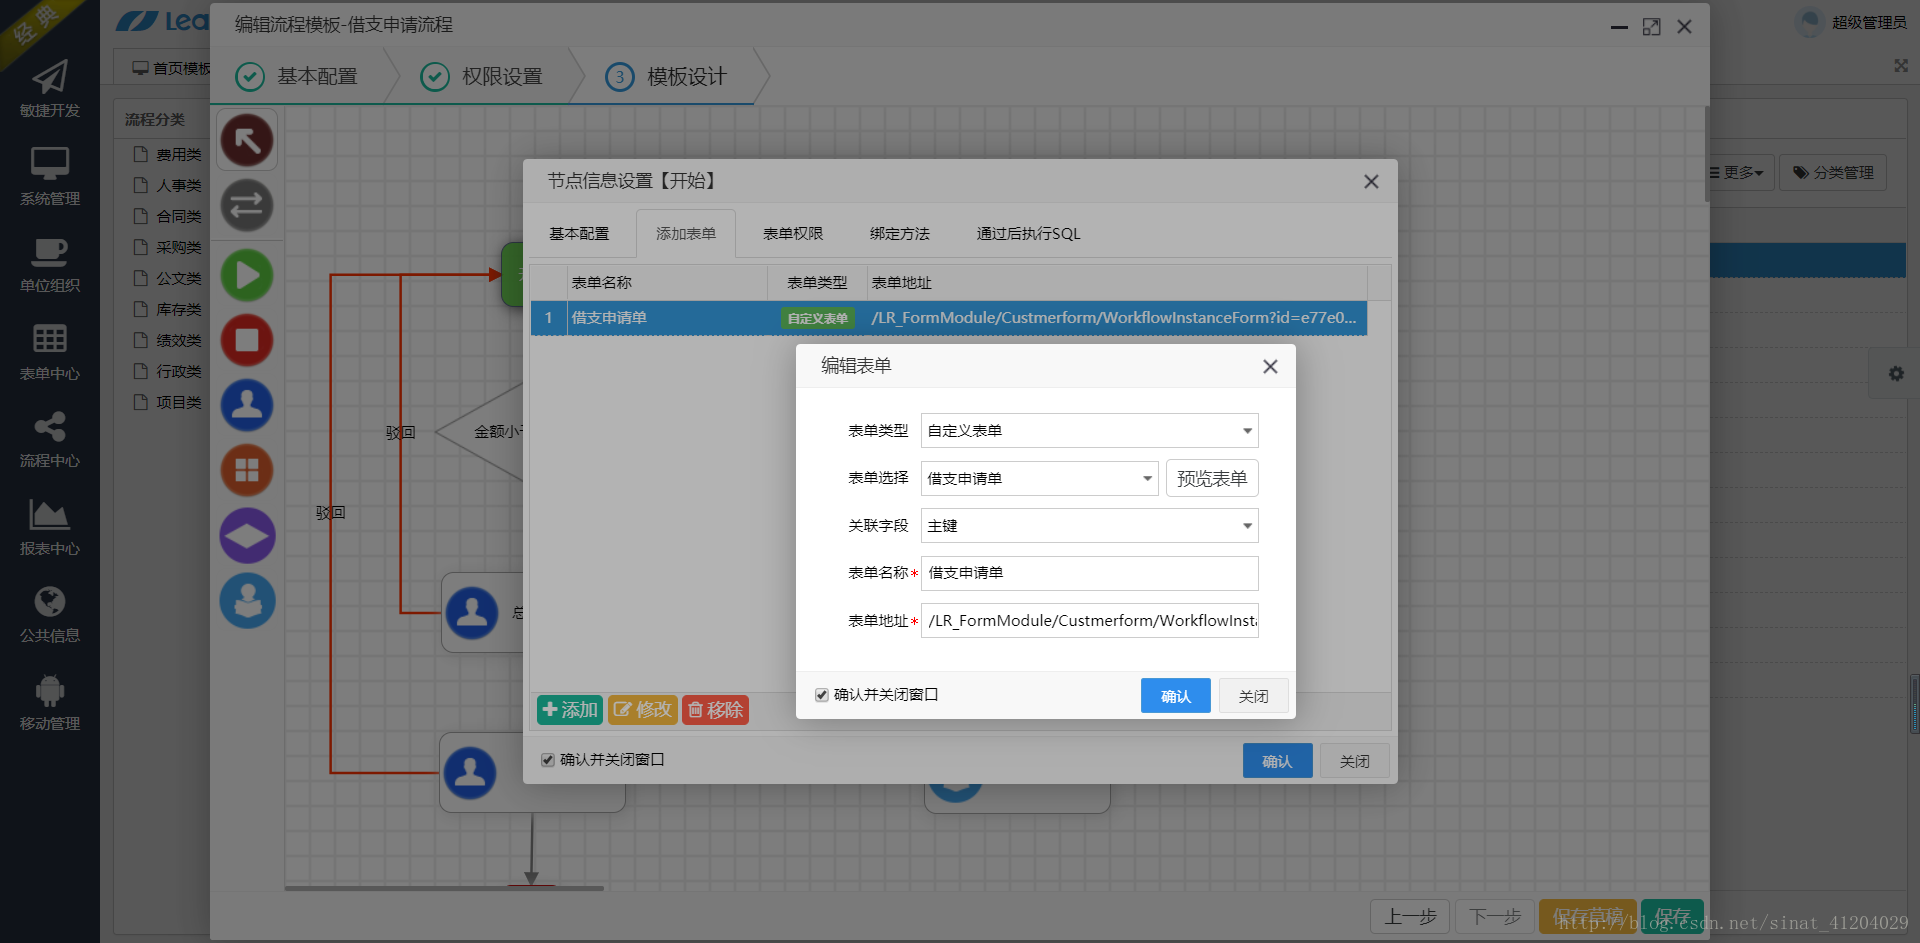Open 公共信息 in left sidebar
The width and height of the screenshot is (1920, 943).
point(50,615)
